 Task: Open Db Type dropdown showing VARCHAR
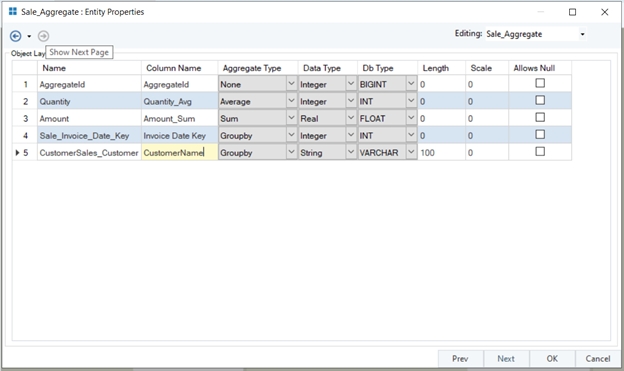(x=411, y=152)
